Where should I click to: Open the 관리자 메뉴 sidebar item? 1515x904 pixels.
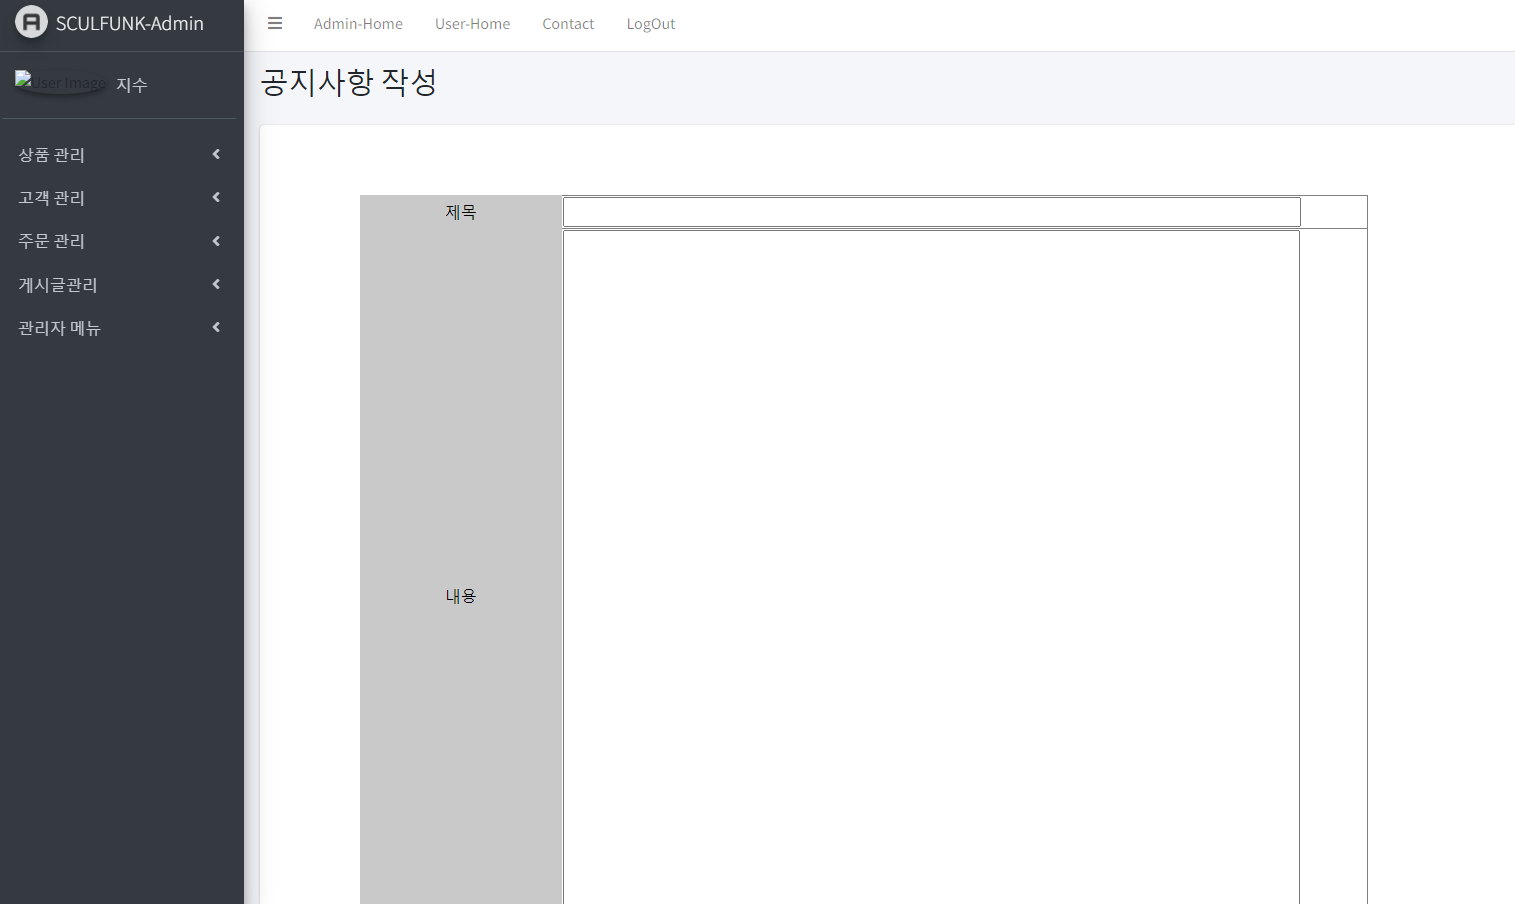120,328
